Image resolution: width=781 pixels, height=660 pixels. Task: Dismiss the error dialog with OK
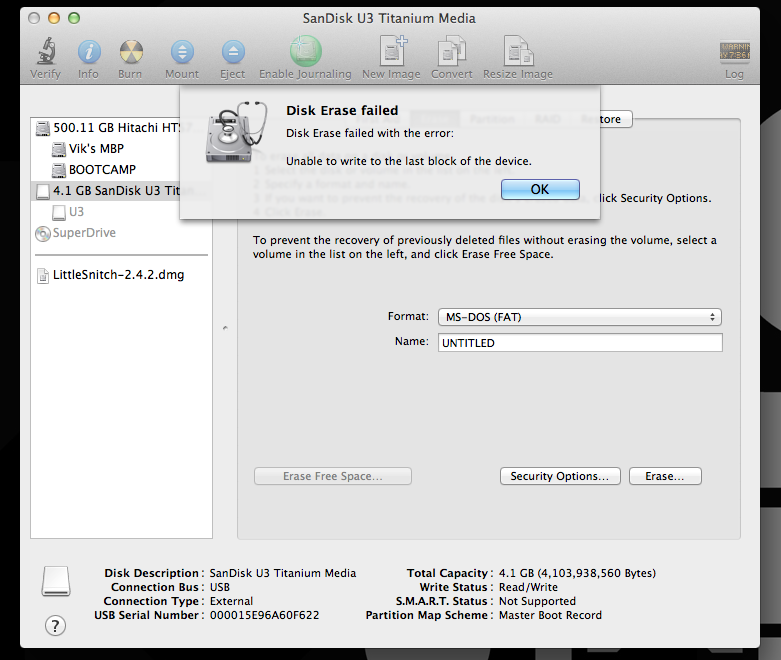(540, 190)
